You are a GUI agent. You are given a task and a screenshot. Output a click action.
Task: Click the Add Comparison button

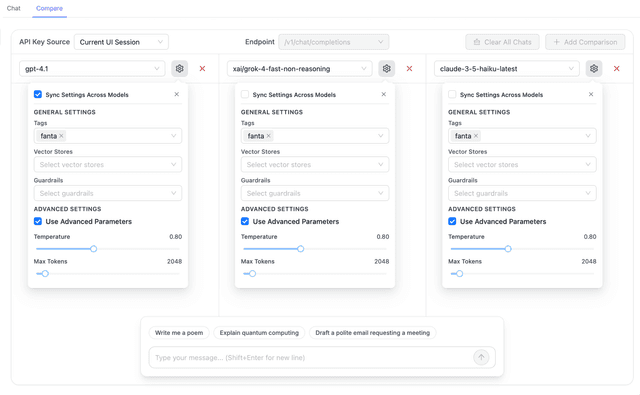click(x=585, y=42)
